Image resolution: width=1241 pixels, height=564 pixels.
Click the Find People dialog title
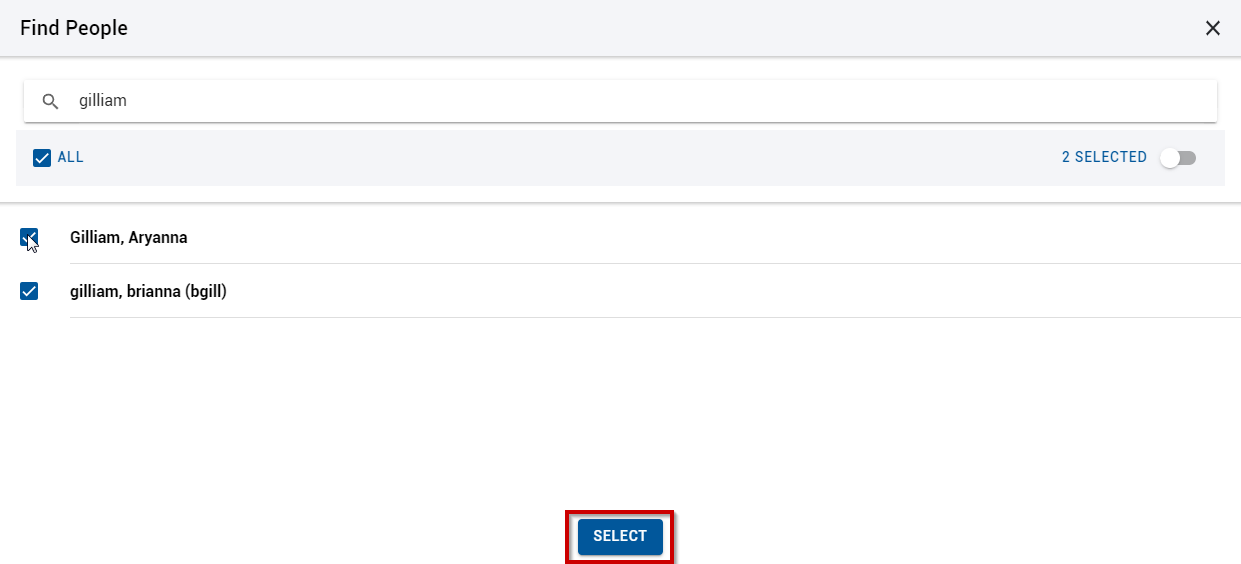pyautogui.click(x=74, y=28)
